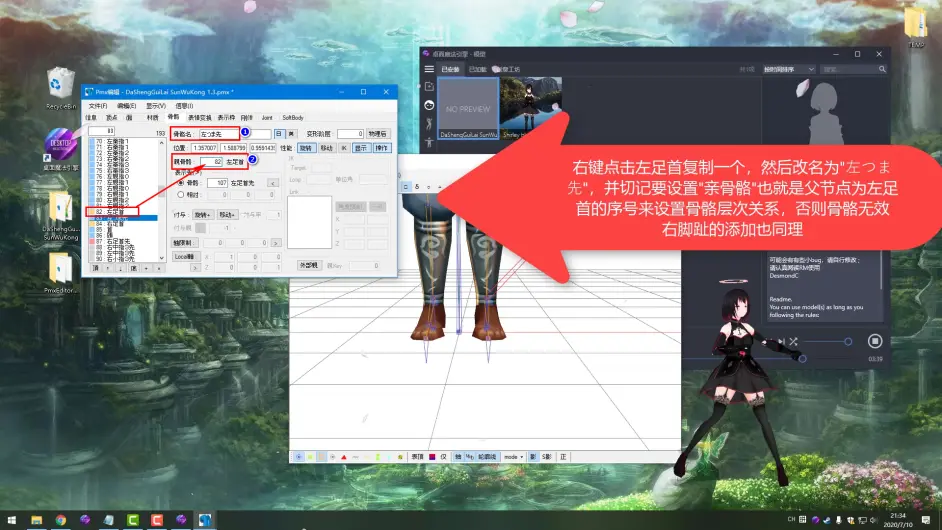The height and width of the screenshot is (530, 942).
Task: Switch to the 材质 tab
Action: pos(153,118)
